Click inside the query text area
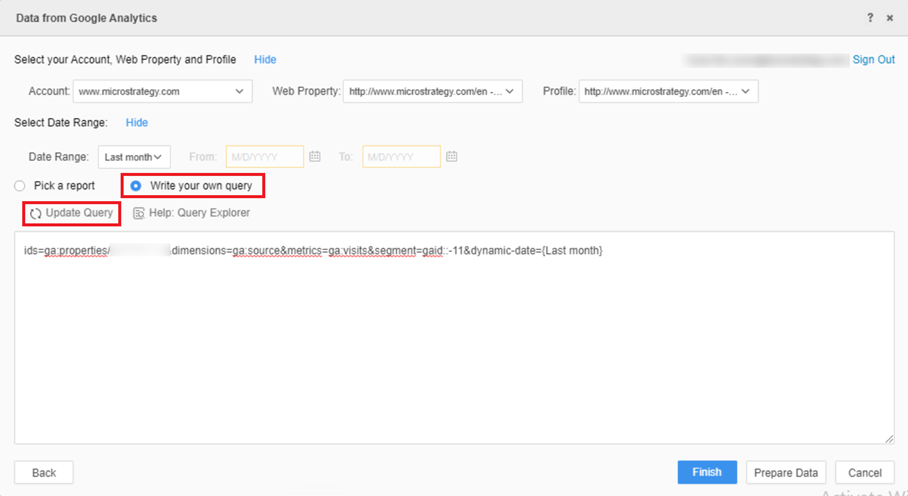 point(454,340)
